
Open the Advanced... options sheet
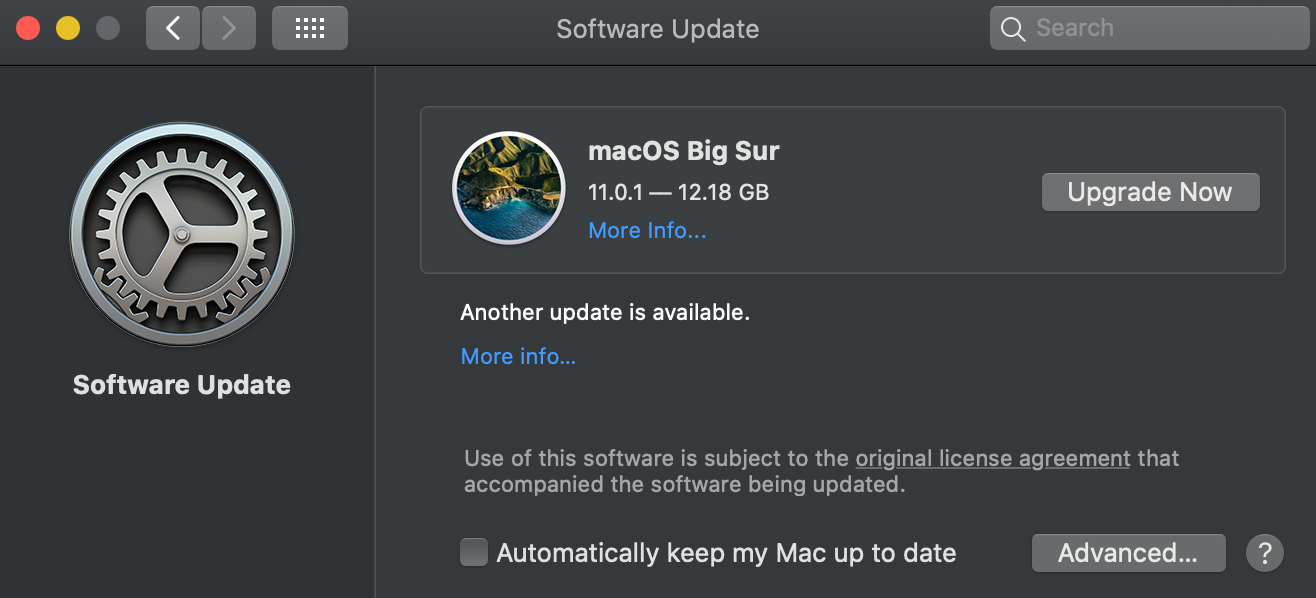pos(1128,552)
